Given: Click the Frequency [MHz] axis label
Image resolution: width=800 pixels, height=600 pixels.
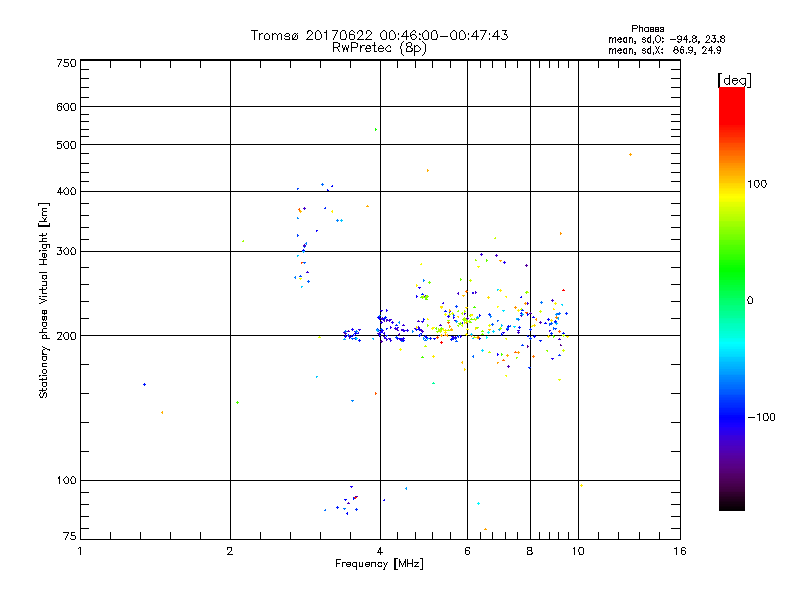Looking at the screenshot, I should [379, 565].
